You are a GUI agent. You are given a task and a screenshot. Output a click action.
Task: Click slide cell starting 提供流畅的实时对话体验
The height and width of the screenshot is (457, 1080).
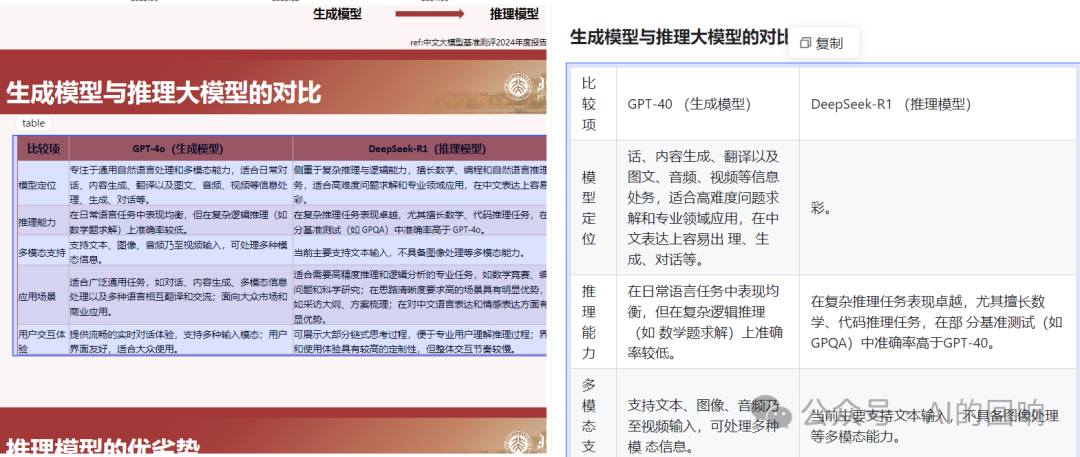(x=180, y=340)
